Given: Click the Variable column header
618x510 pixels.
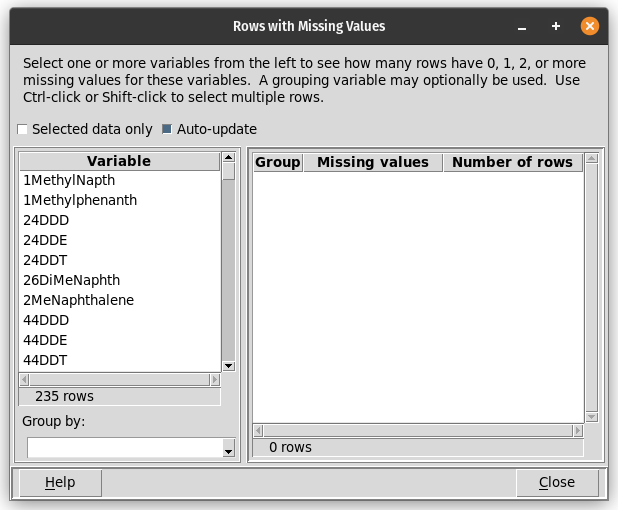Looking at the screenshot, I should pyautogui.click(x=119, y=161).
